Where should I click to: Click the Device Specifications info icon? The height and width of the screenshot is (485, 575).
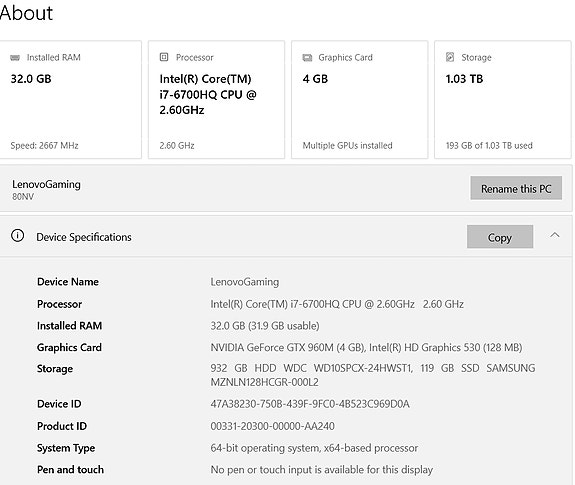coord(18,235)
